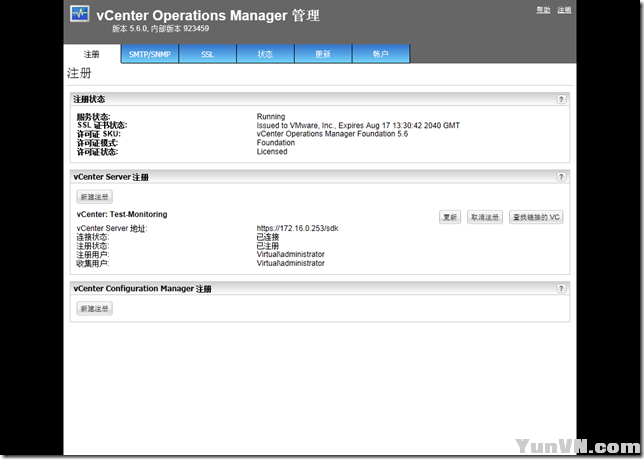
Task: Click 'vCenter Operations Manager Foundation 5.6' SKU value
Action: point(332,134)
